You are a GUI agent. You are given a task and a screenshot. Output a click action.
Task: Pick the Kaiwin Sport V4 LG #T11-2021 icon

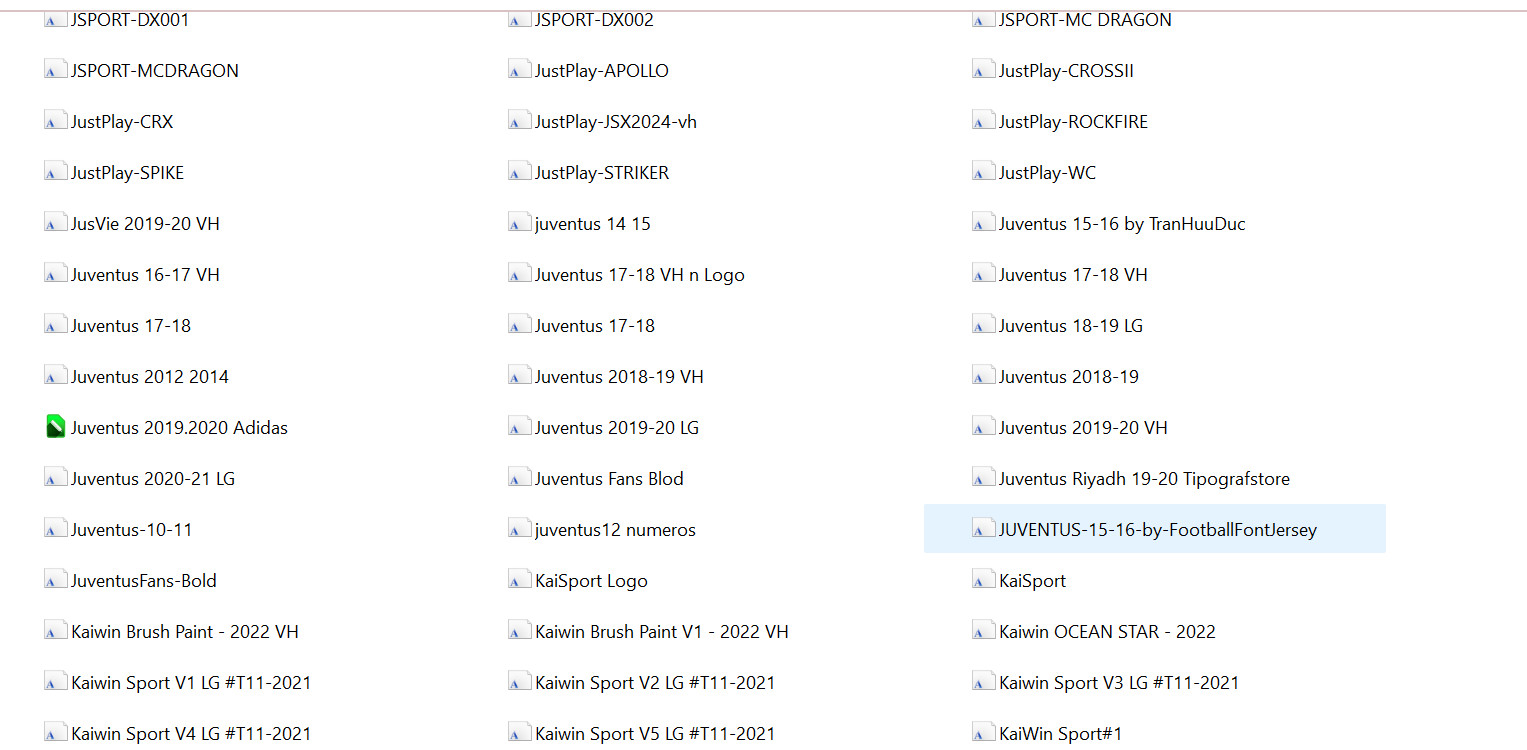click(56, 733)
